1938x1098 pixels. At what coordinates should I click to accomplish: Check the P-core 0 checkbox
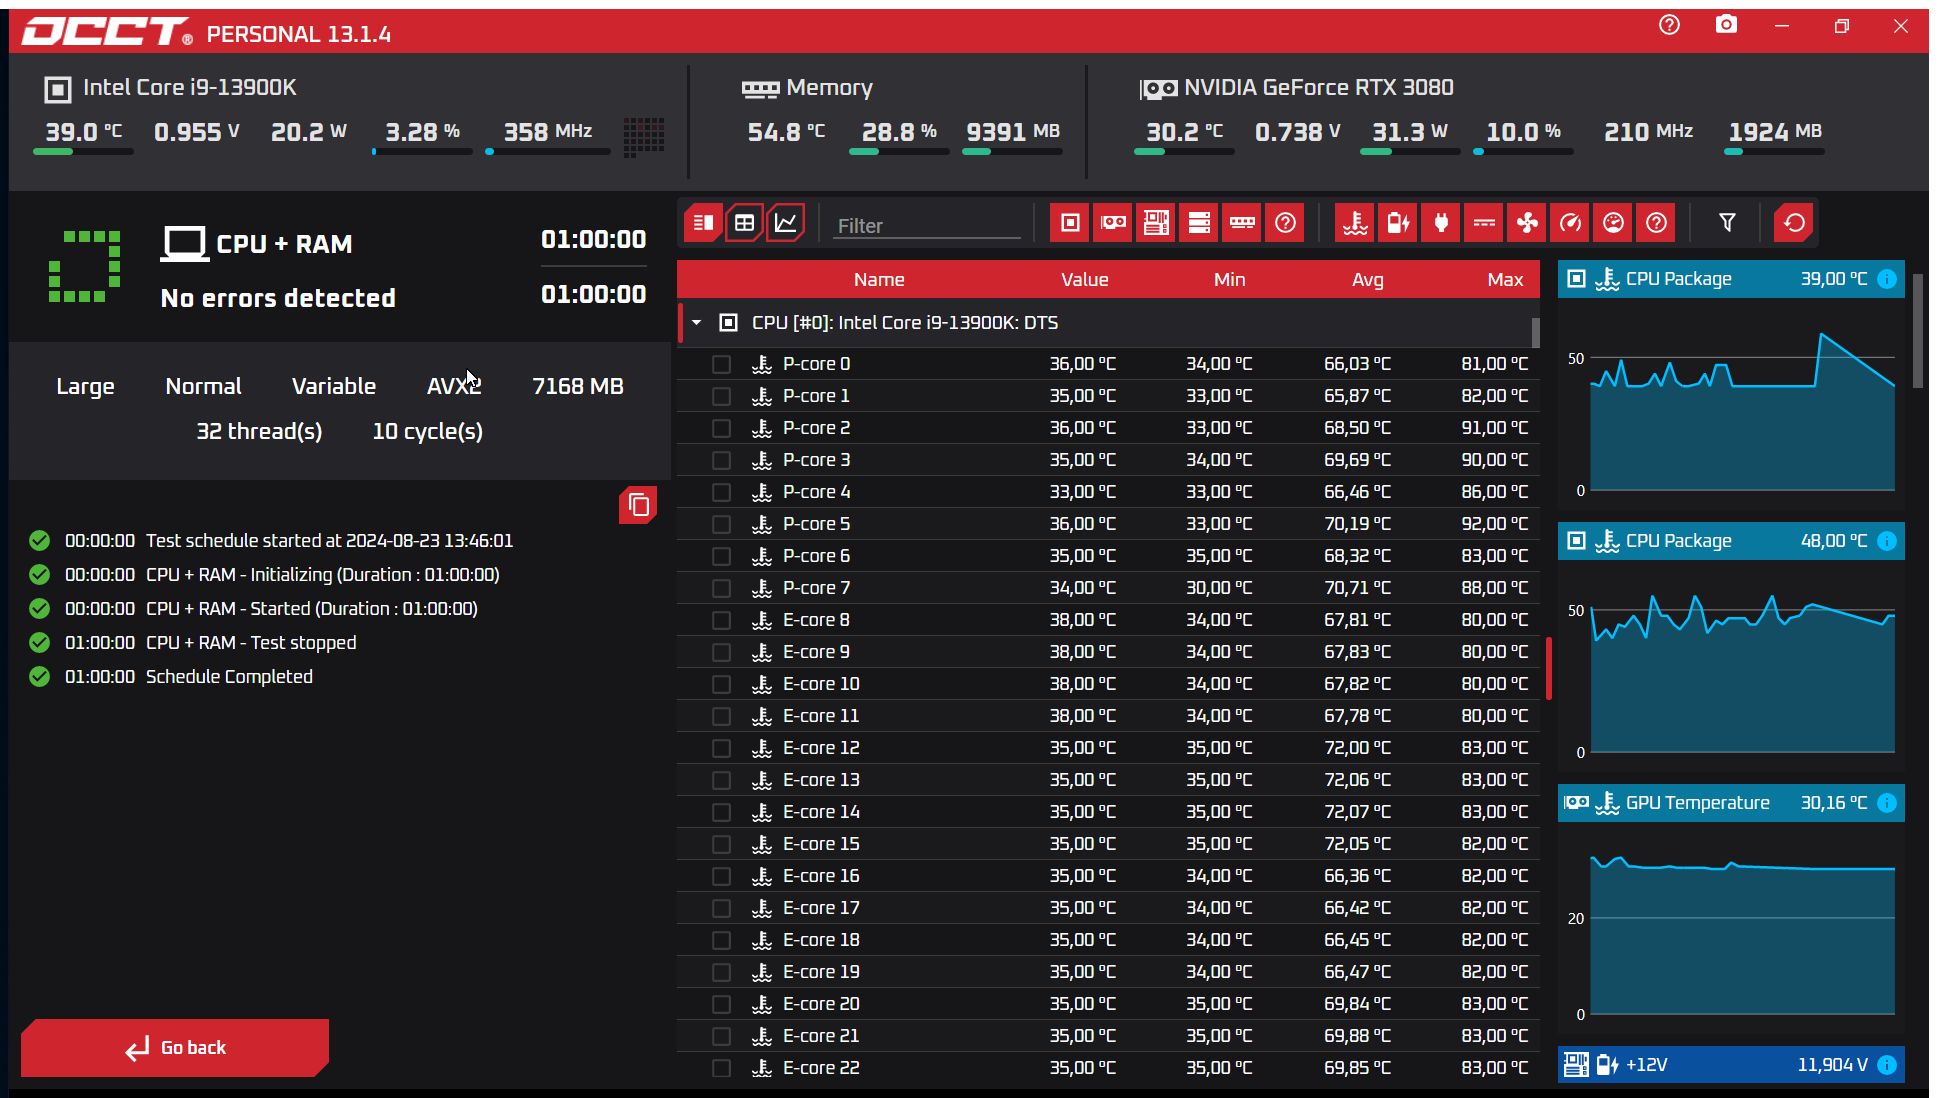click(721, 364)
